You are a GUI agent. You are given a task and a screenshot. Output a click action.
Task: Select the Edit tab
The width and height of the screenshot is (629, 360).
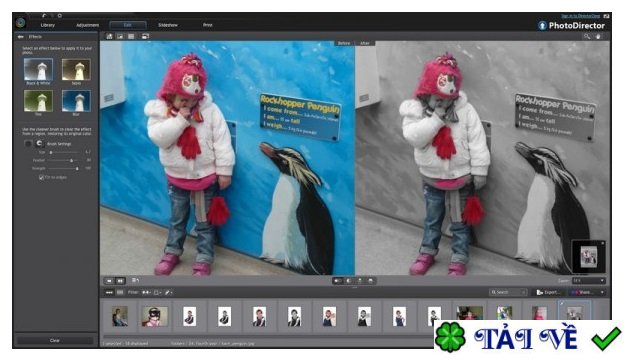coord(128,25)
